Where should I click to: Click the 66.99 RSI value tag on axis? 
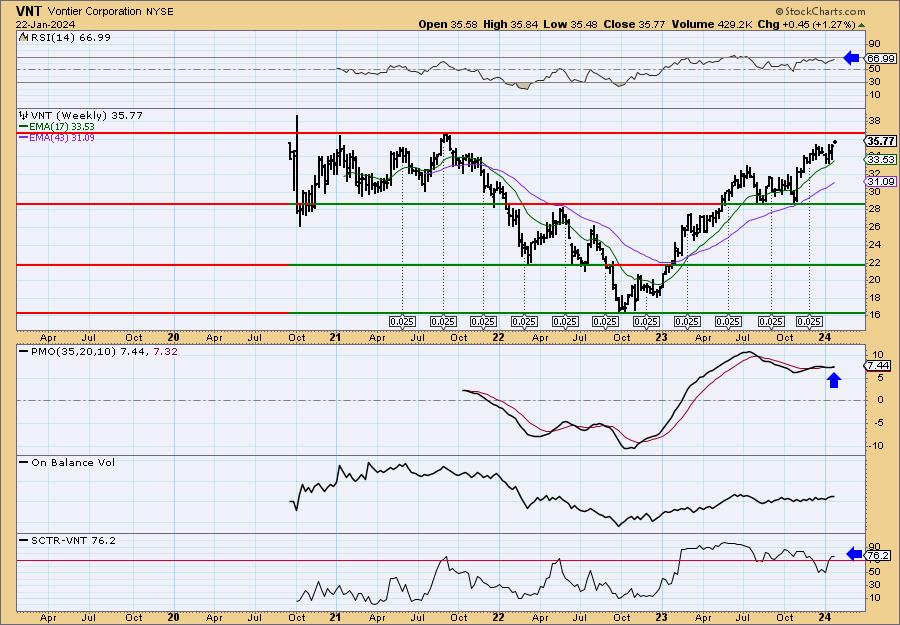click(881, 59)
